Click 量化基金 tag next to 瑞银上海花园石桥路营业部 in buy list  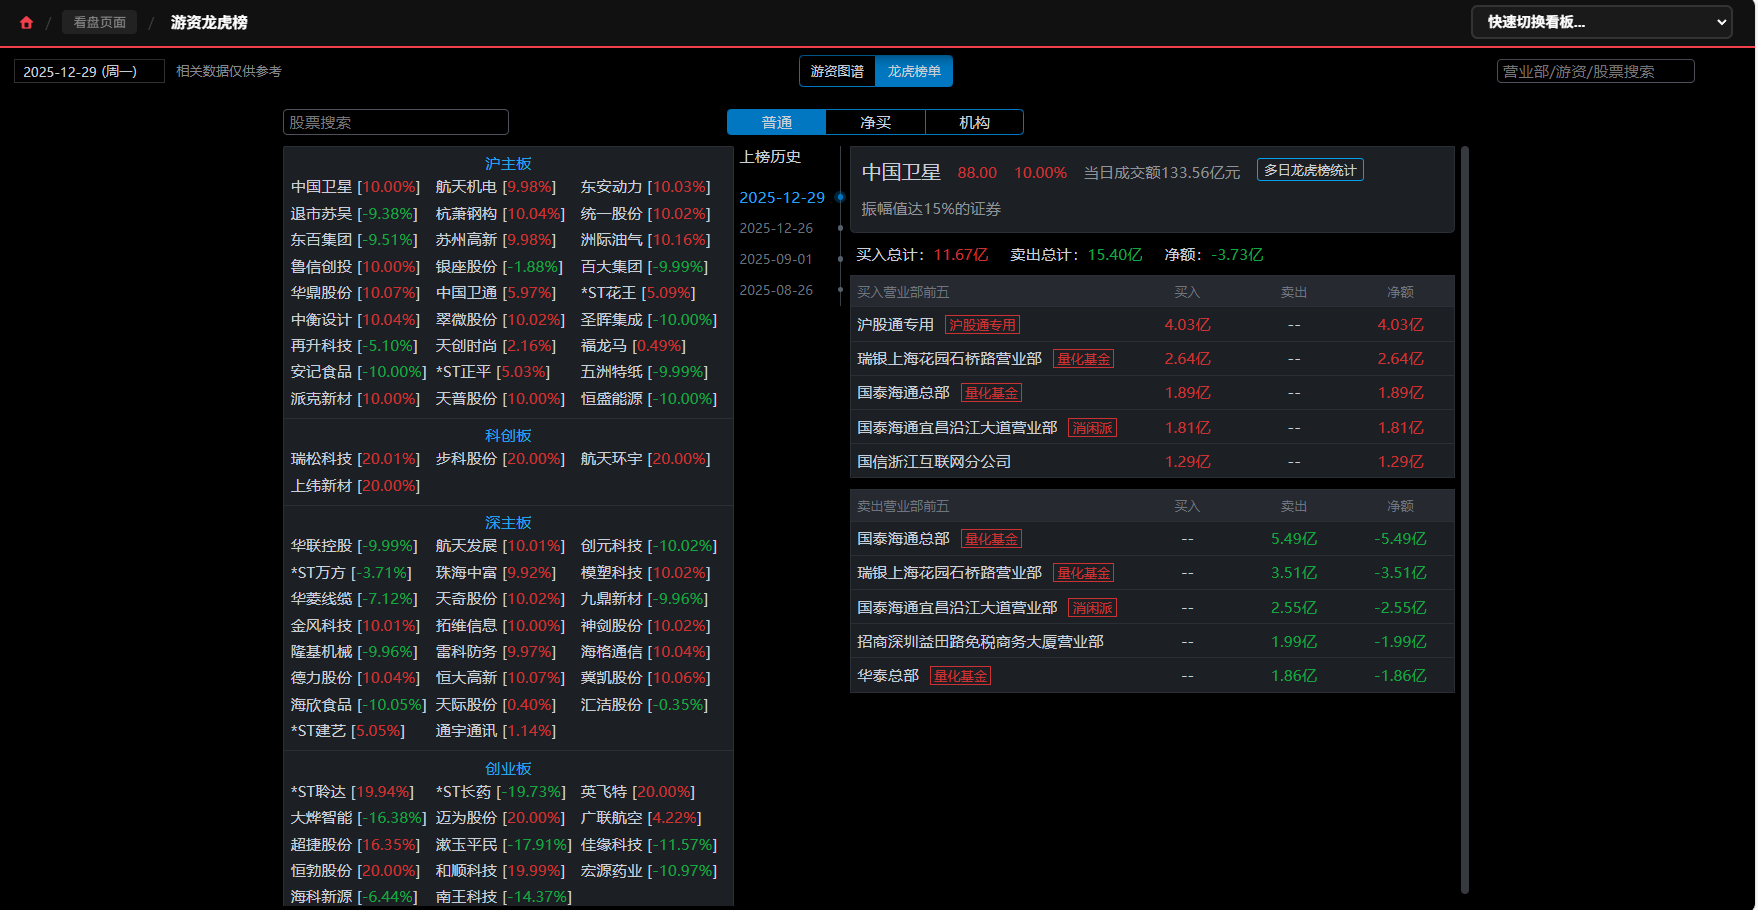tap(1083, 359)
